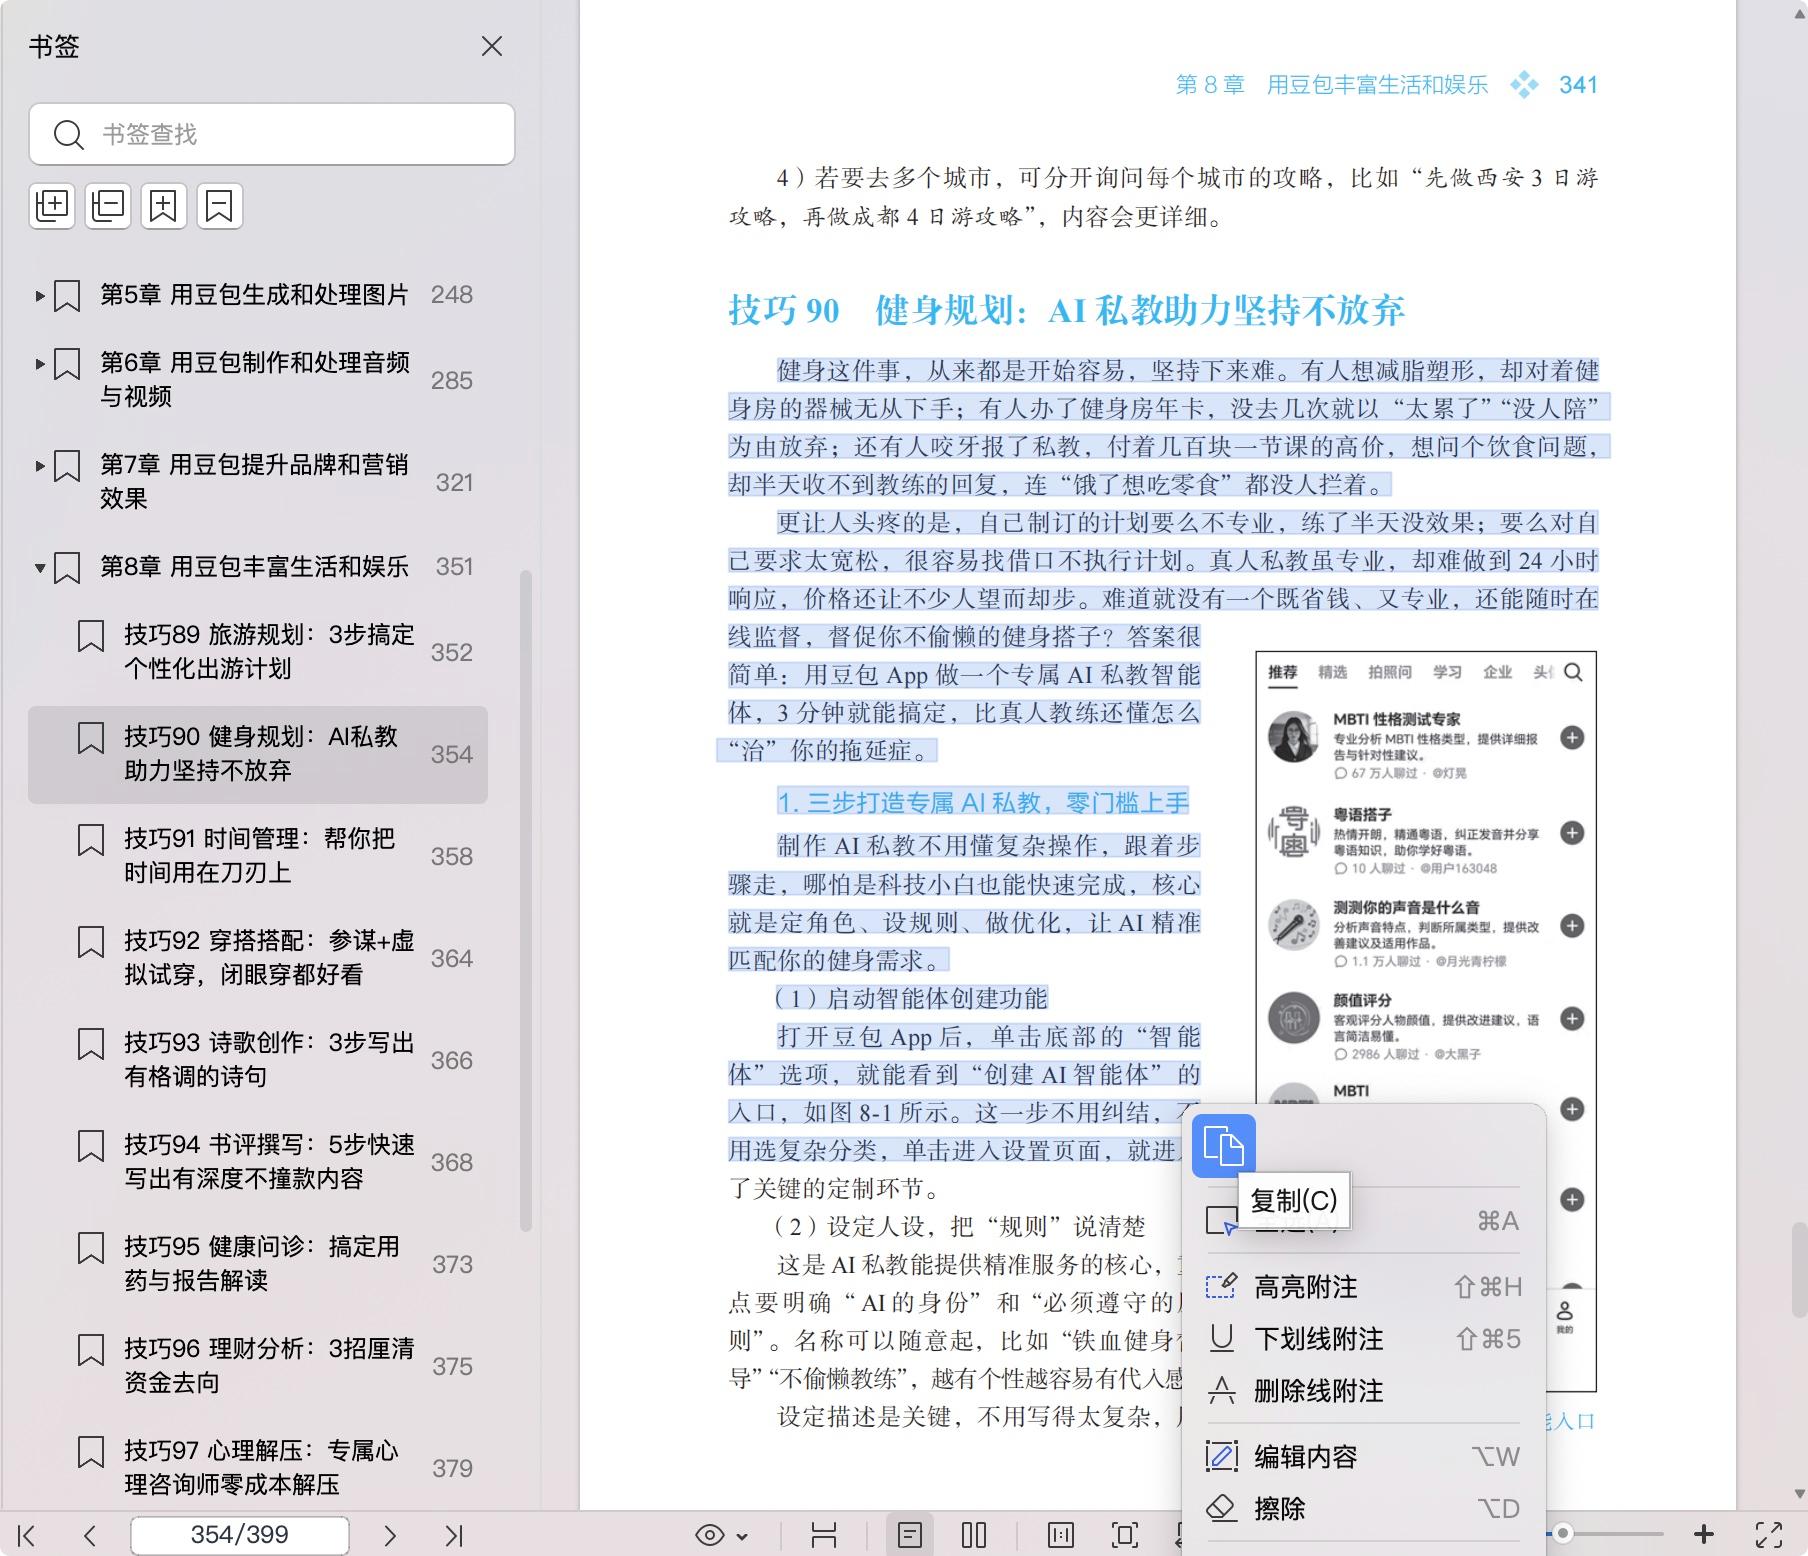Go to bookmark 技巧89 旅游规划
The image size is (1808, 1556).
point(269,651)
